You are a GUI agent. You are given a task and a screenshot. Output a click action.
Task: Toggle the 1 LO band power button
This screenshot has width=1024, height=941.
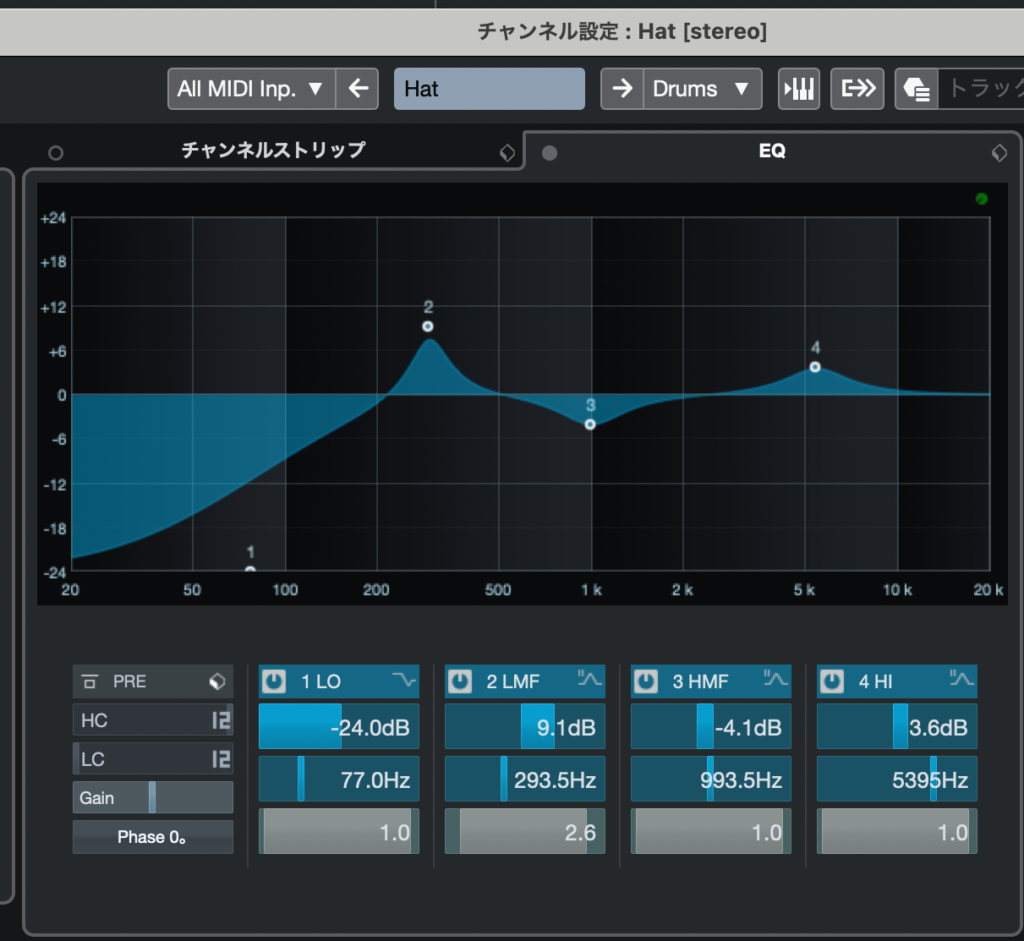tap(274, 682)
